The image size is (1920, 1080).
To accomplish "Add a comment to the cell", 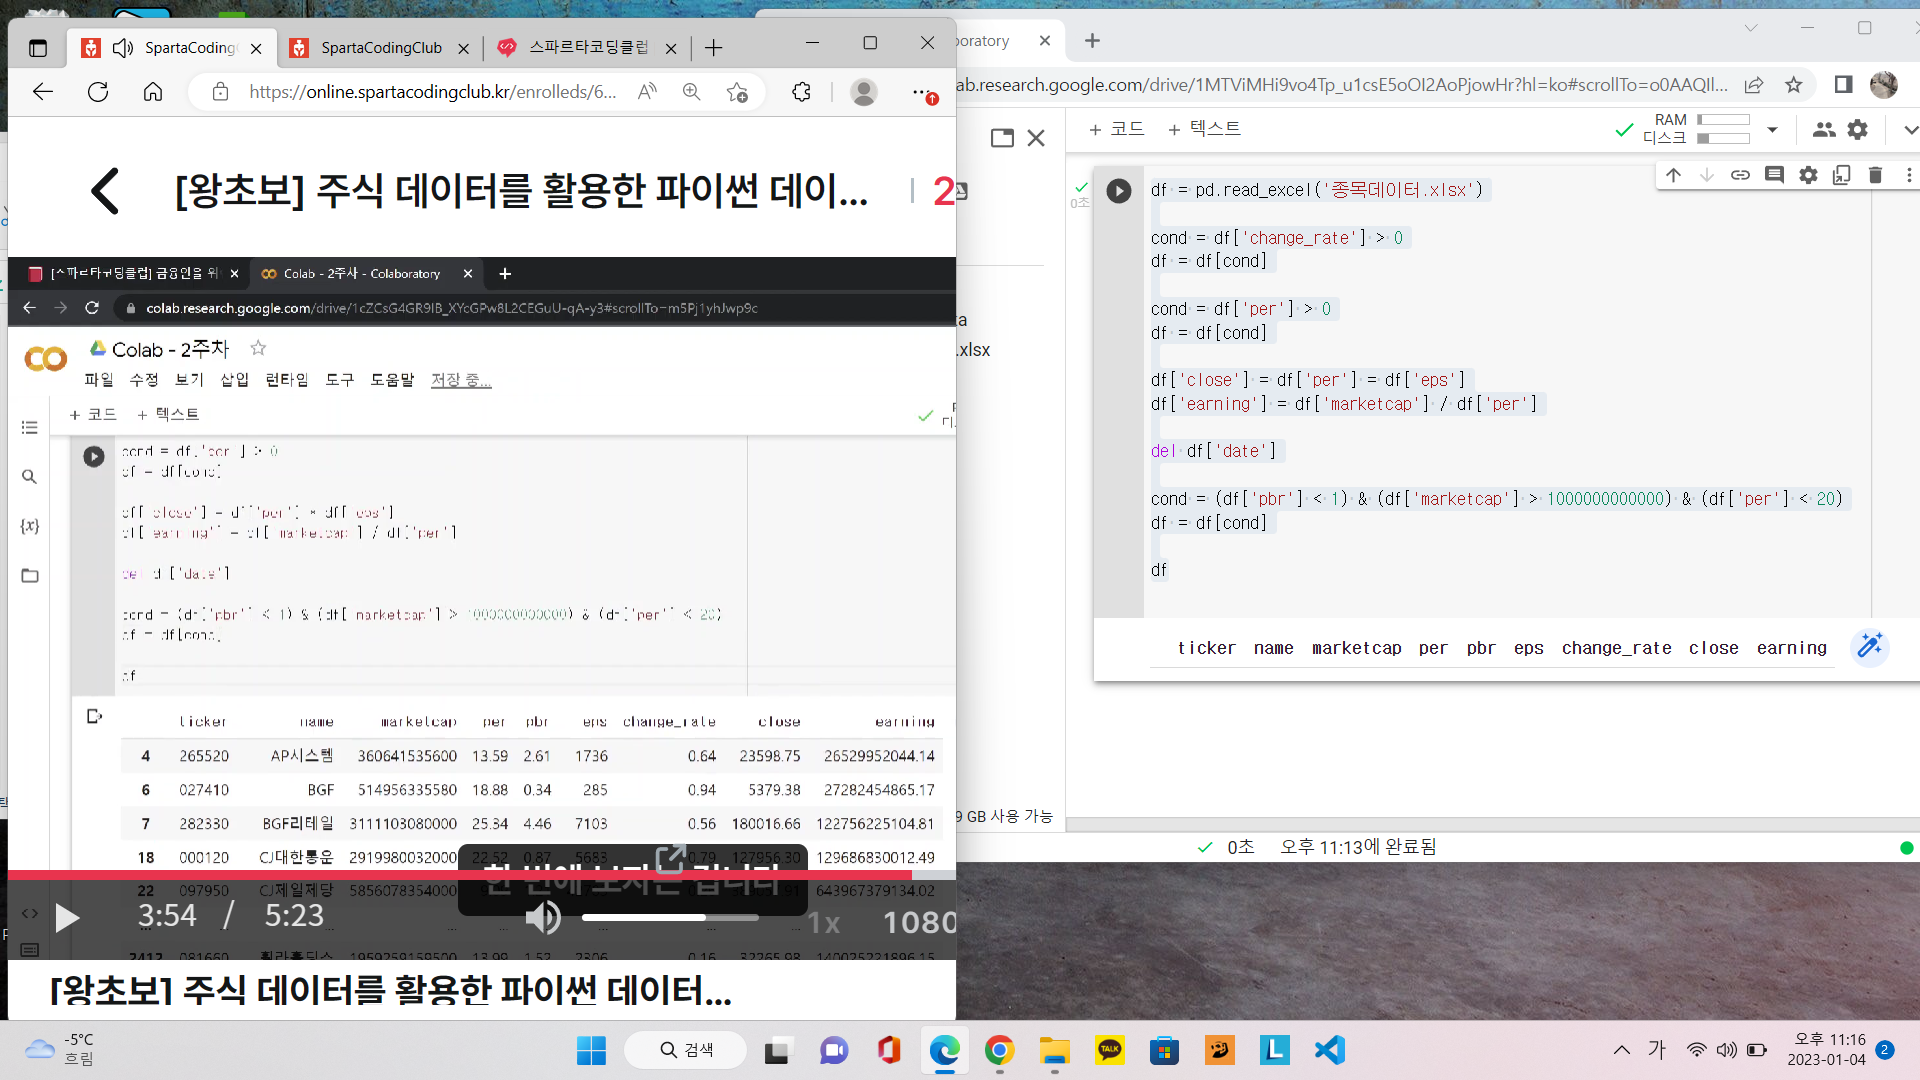I will pos(1774,175).
